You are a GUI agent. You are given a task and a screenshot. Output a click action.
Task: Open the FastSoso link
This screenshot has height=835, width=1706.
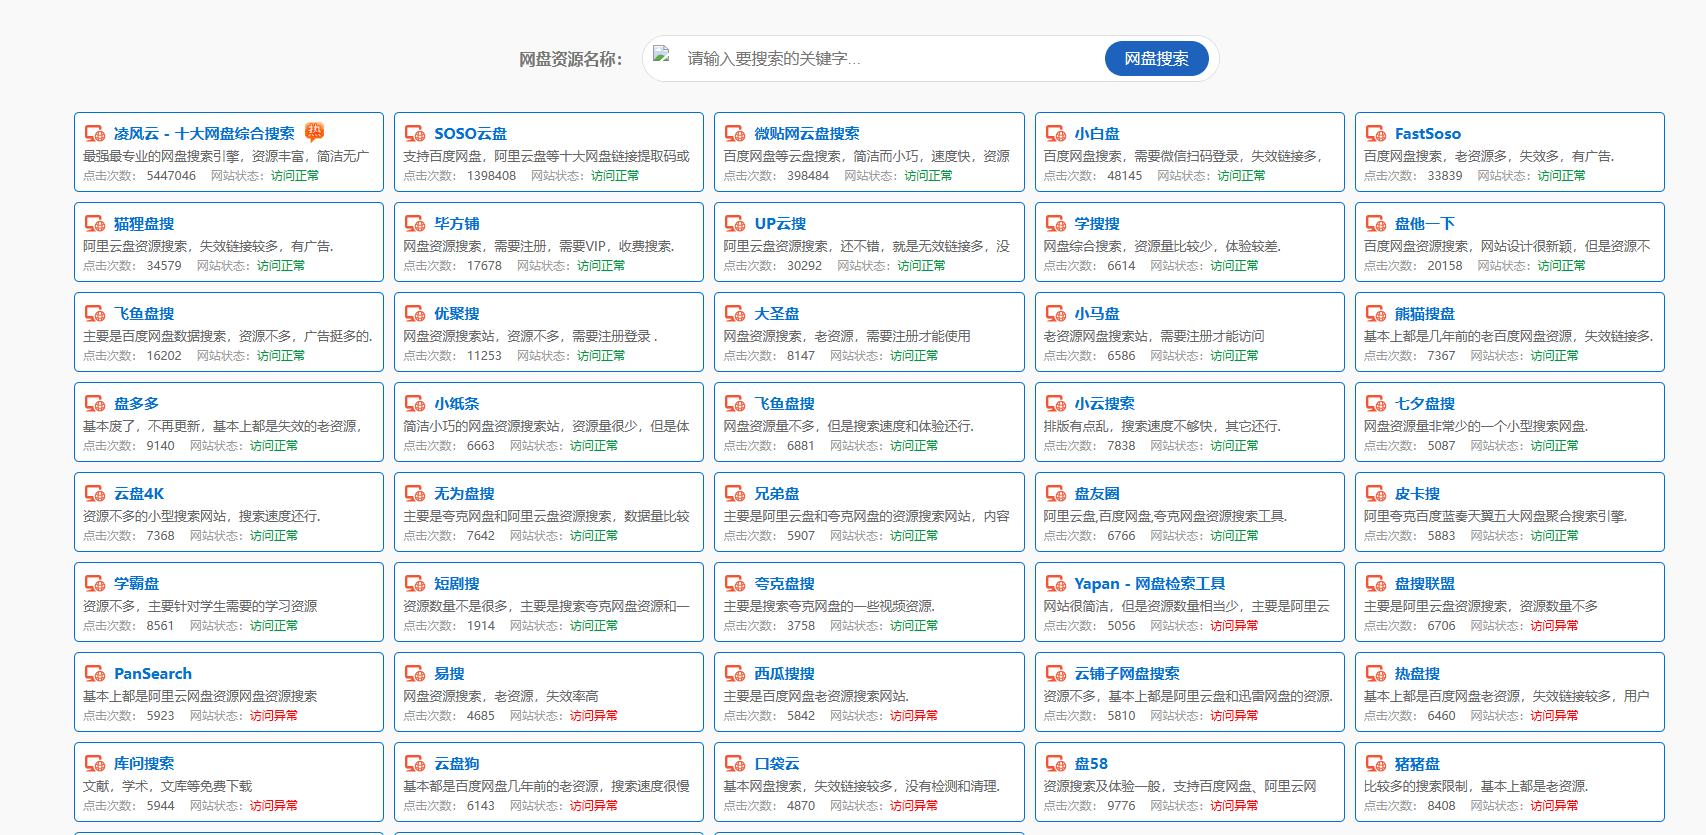click(1428, 133)
